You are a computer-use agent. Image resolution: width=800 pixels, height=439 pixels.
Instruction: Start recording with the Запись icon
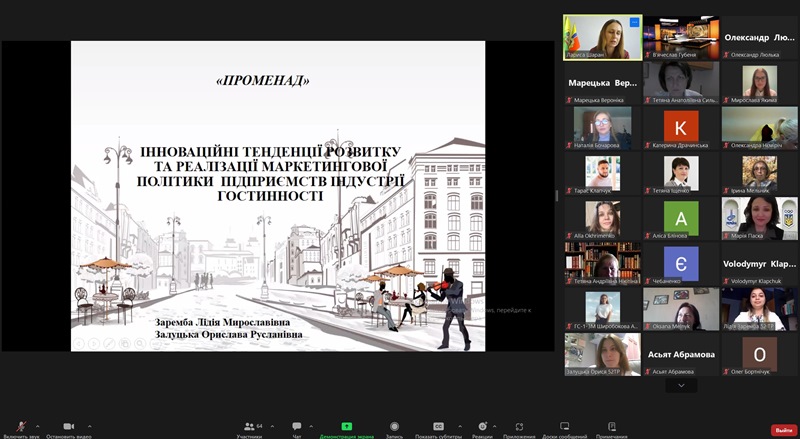click(x=394, y=427)
